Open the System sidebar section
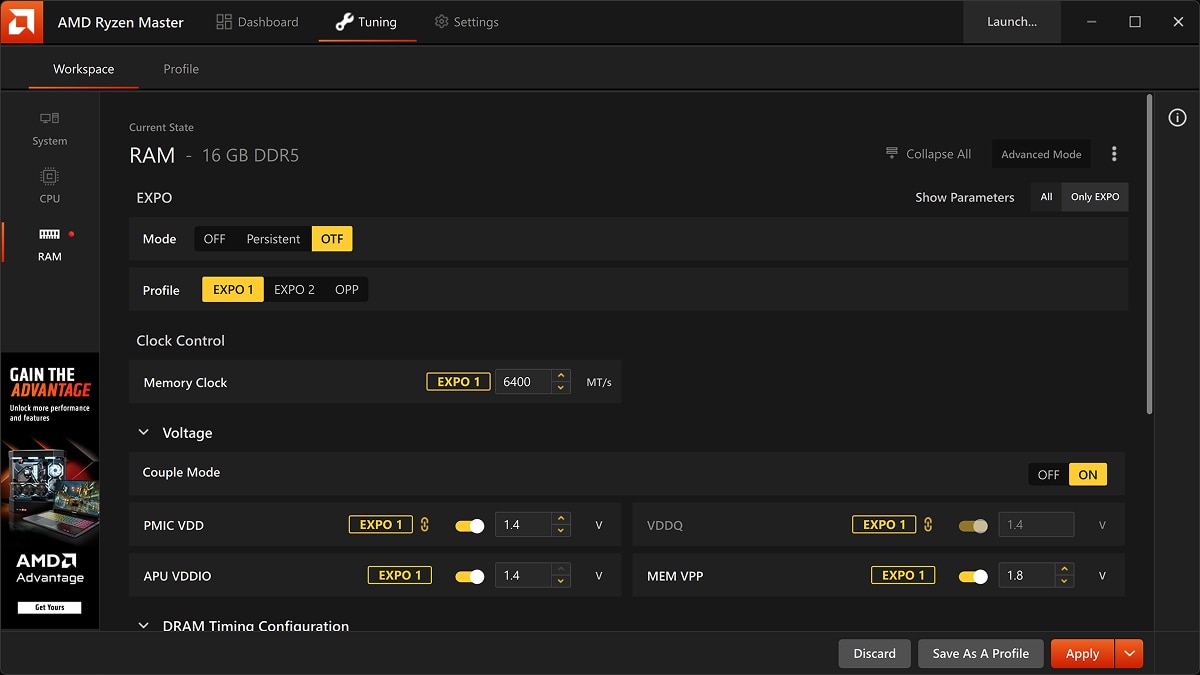Image resolution: width=1200 pixels, height=675 pixels. point(49,129)
